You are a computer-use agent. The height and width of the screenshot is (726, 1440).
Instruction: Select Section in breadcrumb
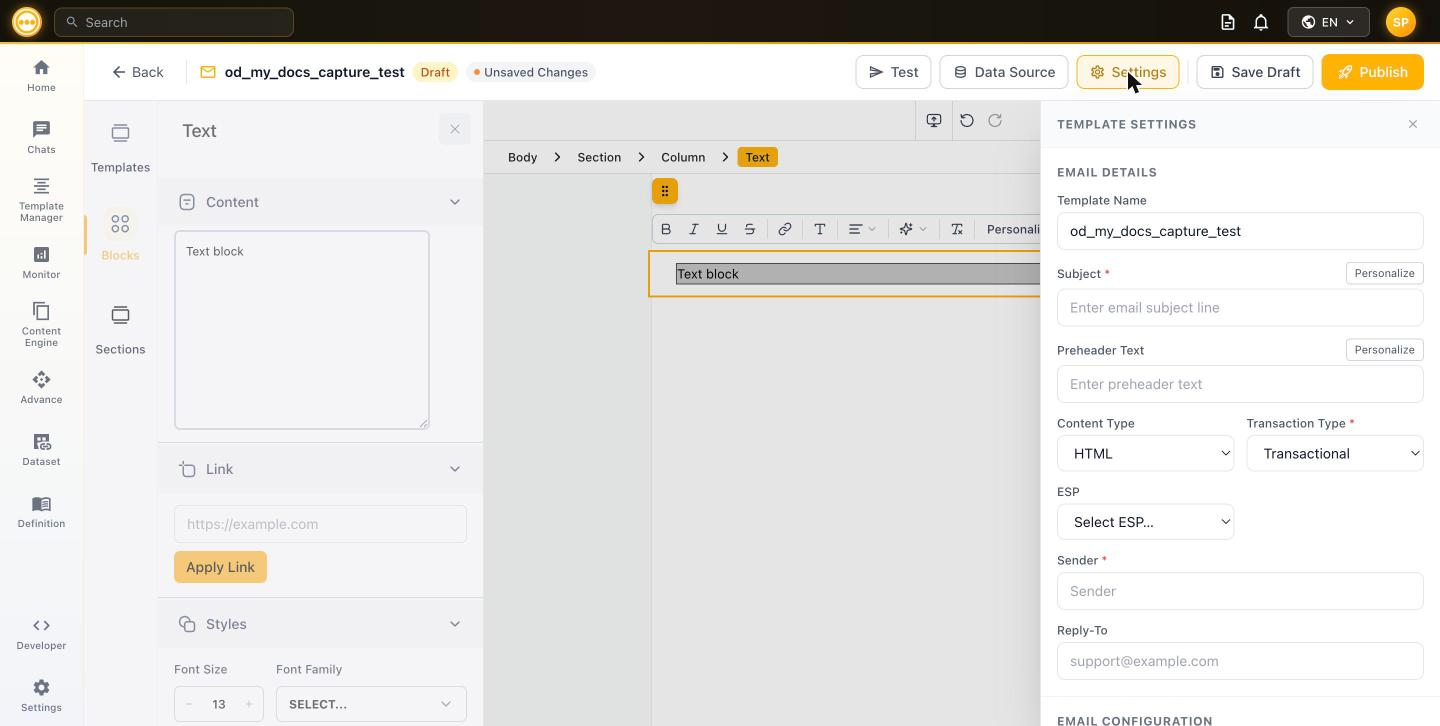pos(599,157)
